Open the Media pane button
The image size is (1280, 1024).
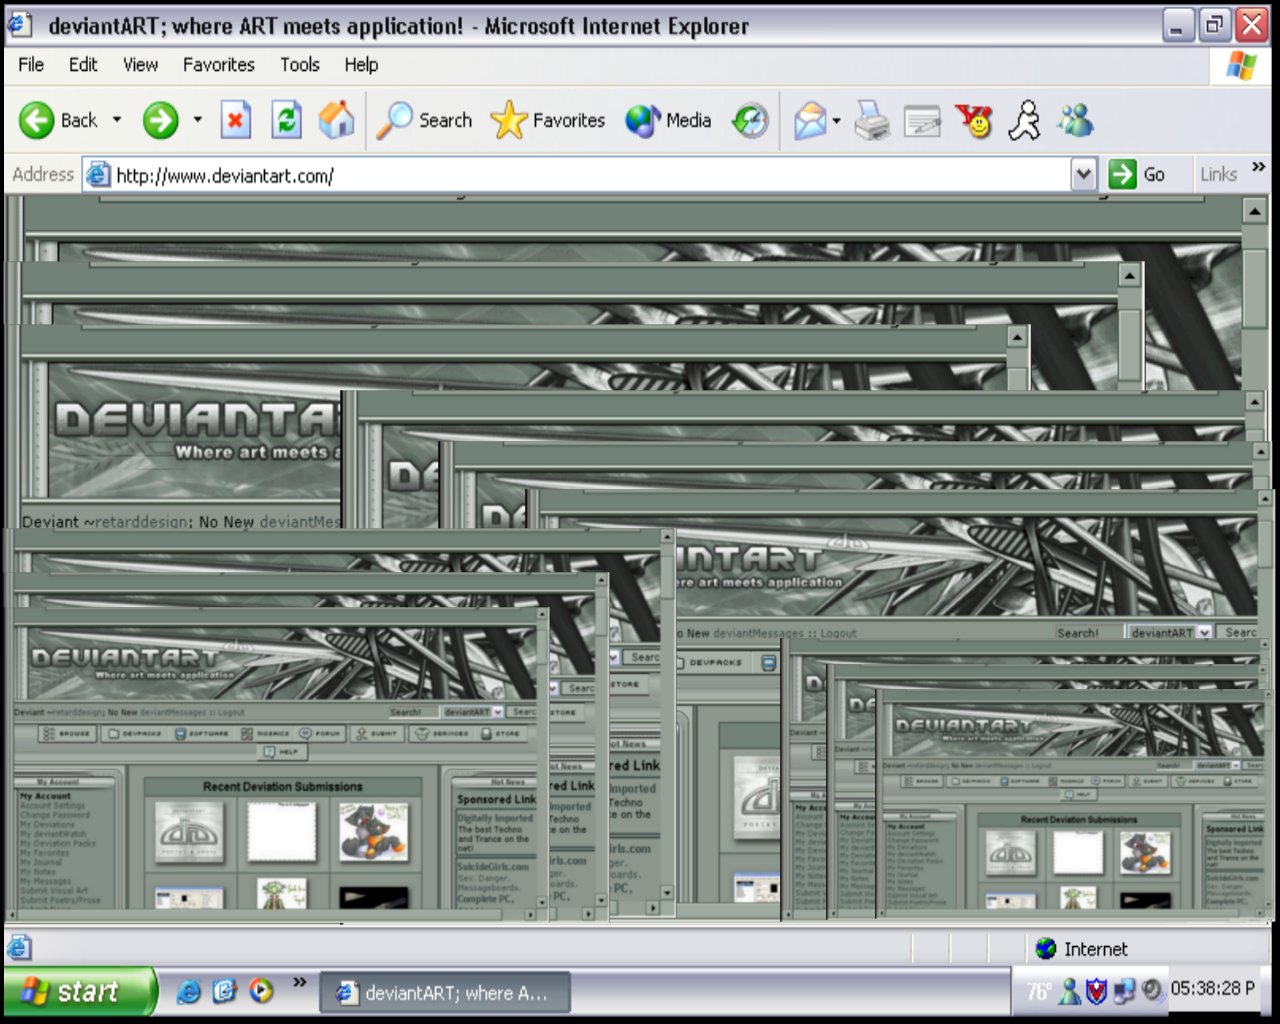(668, 121)
